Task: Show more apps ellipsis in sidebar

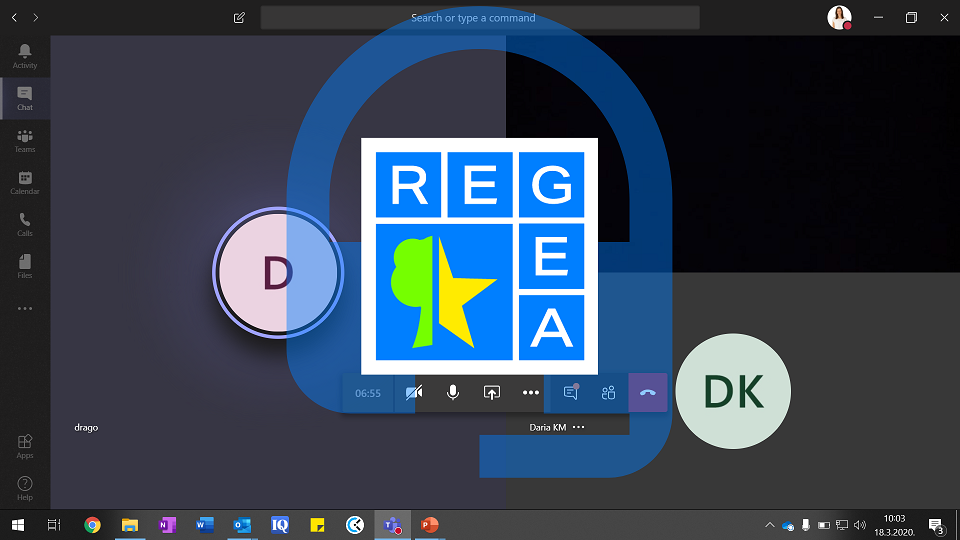Action: [24, 309]
